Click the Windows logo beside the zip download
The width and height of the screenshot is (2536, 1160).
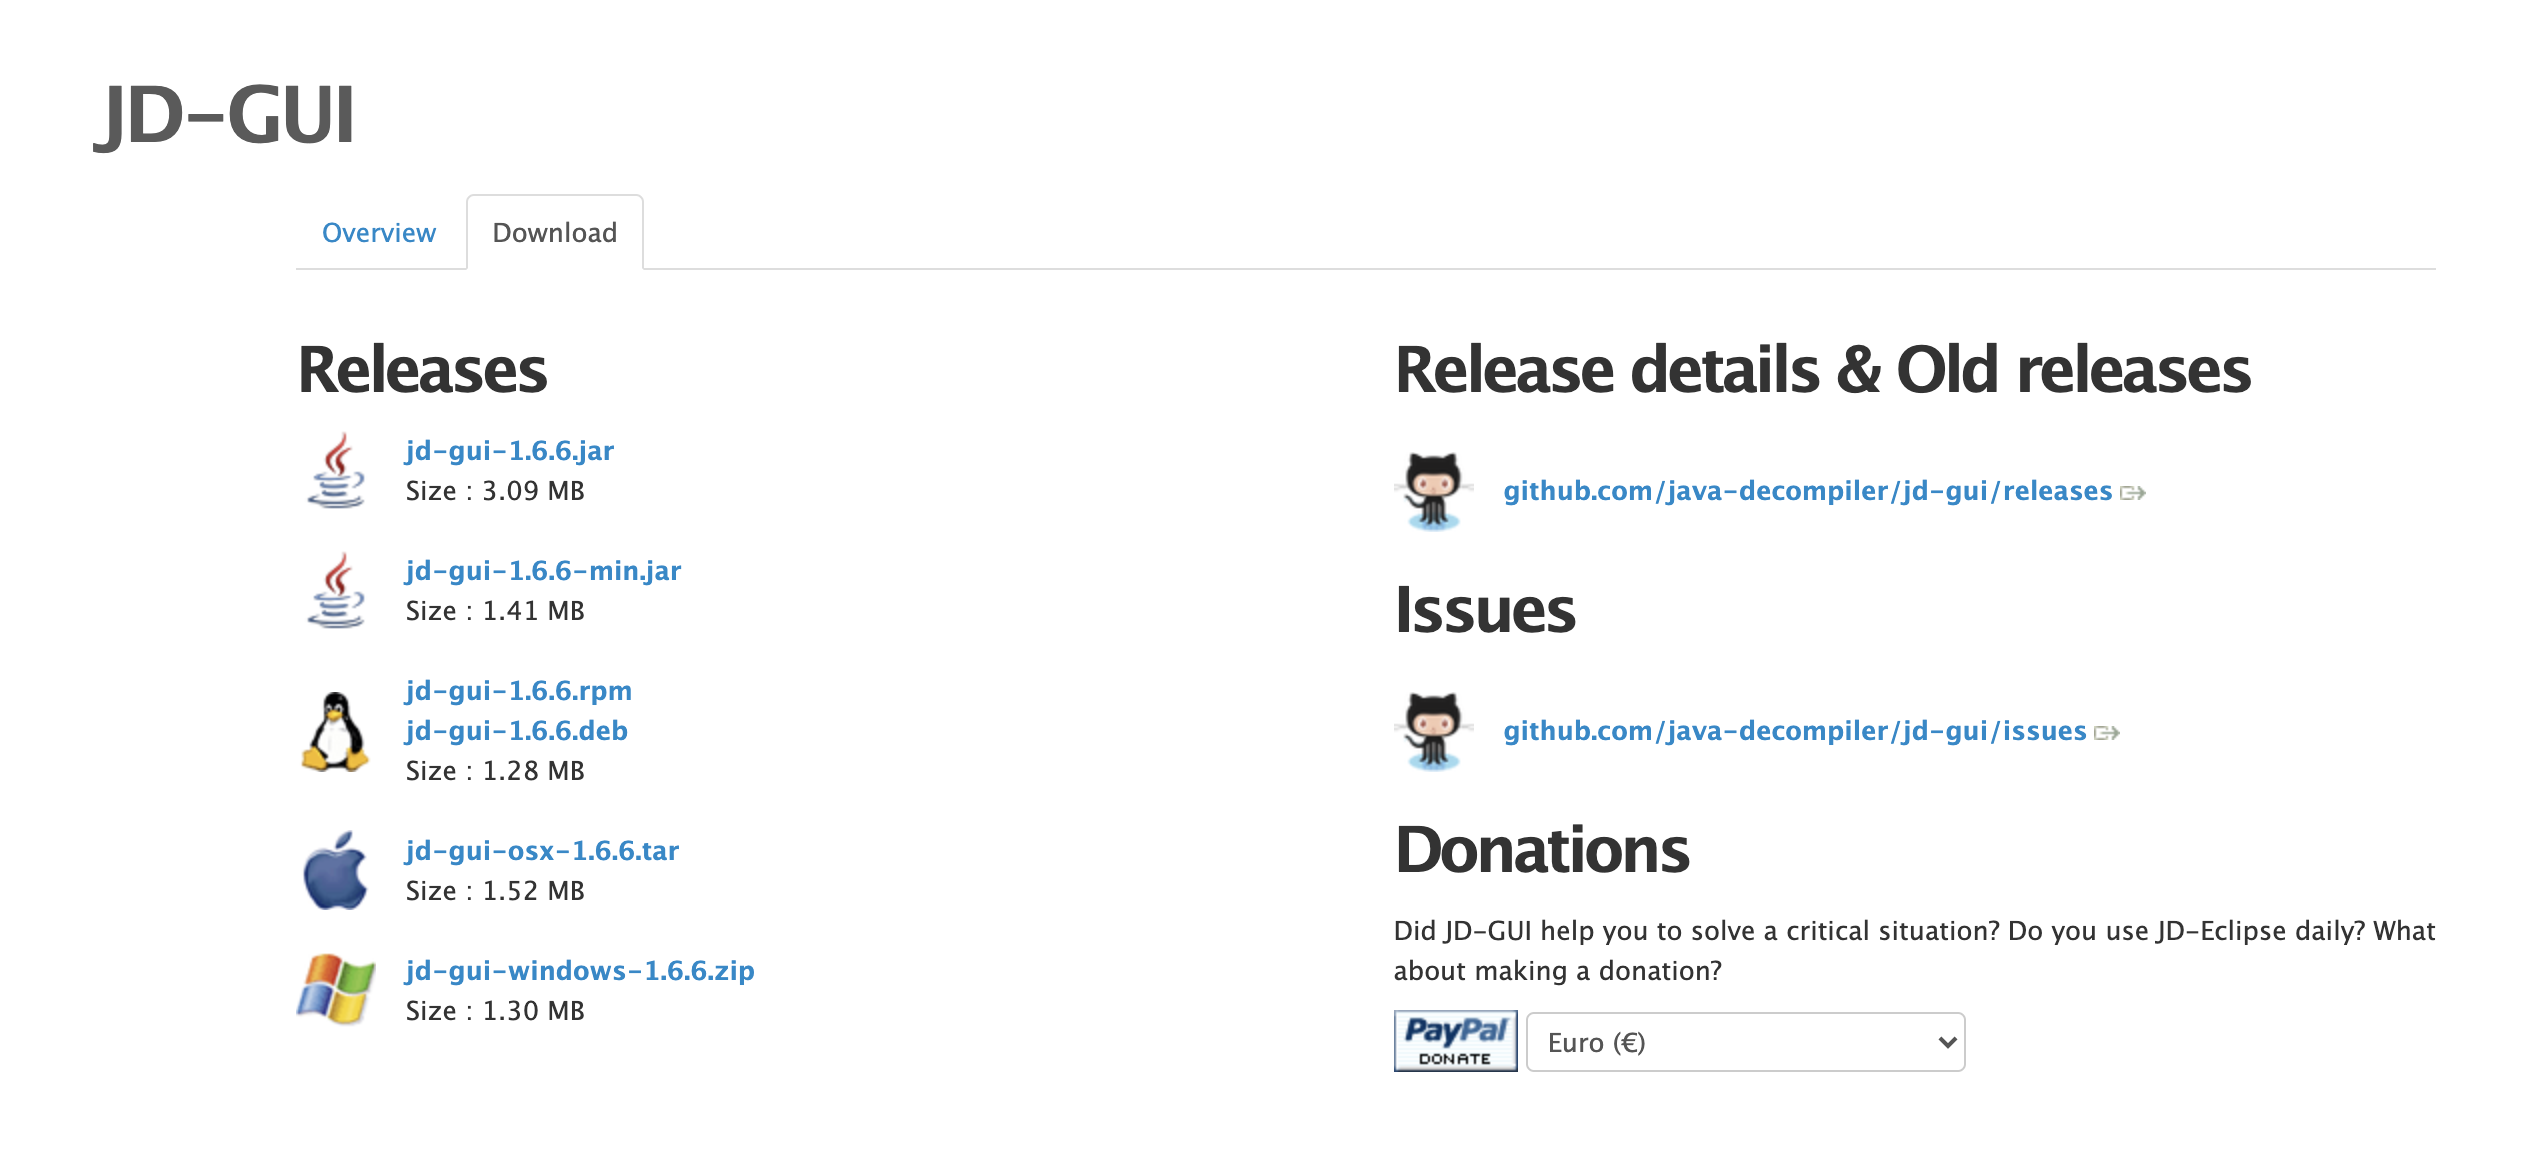338,988
